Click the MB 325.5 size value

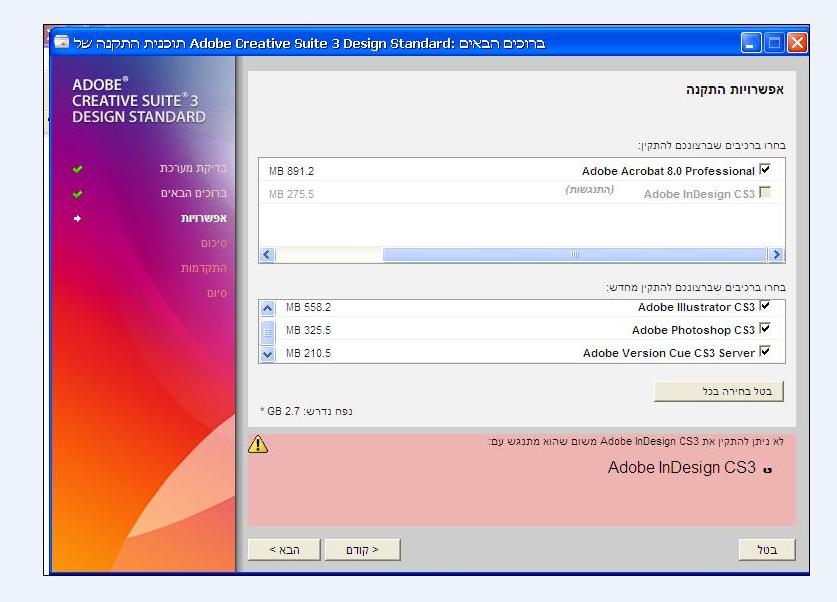click(308, 330)
